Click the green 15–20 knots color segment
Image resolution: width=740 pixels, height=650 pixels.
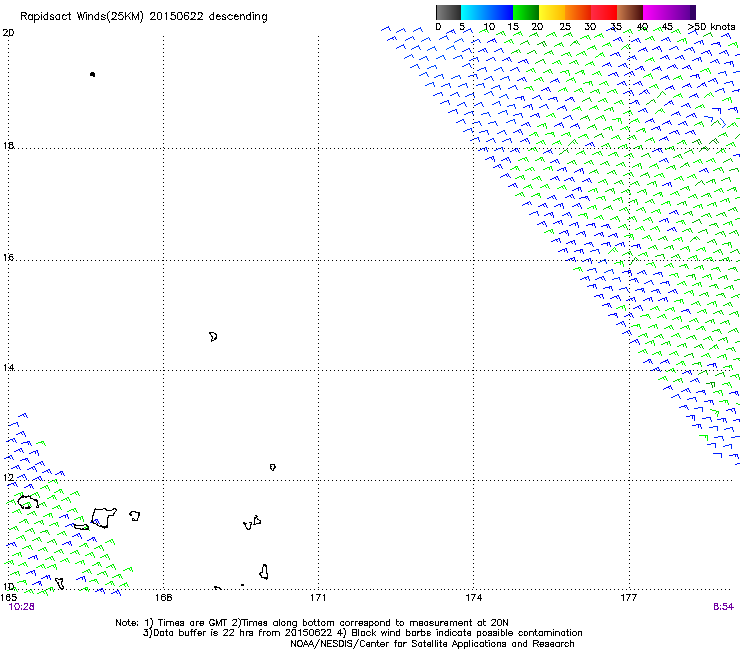tap(526, 12)
